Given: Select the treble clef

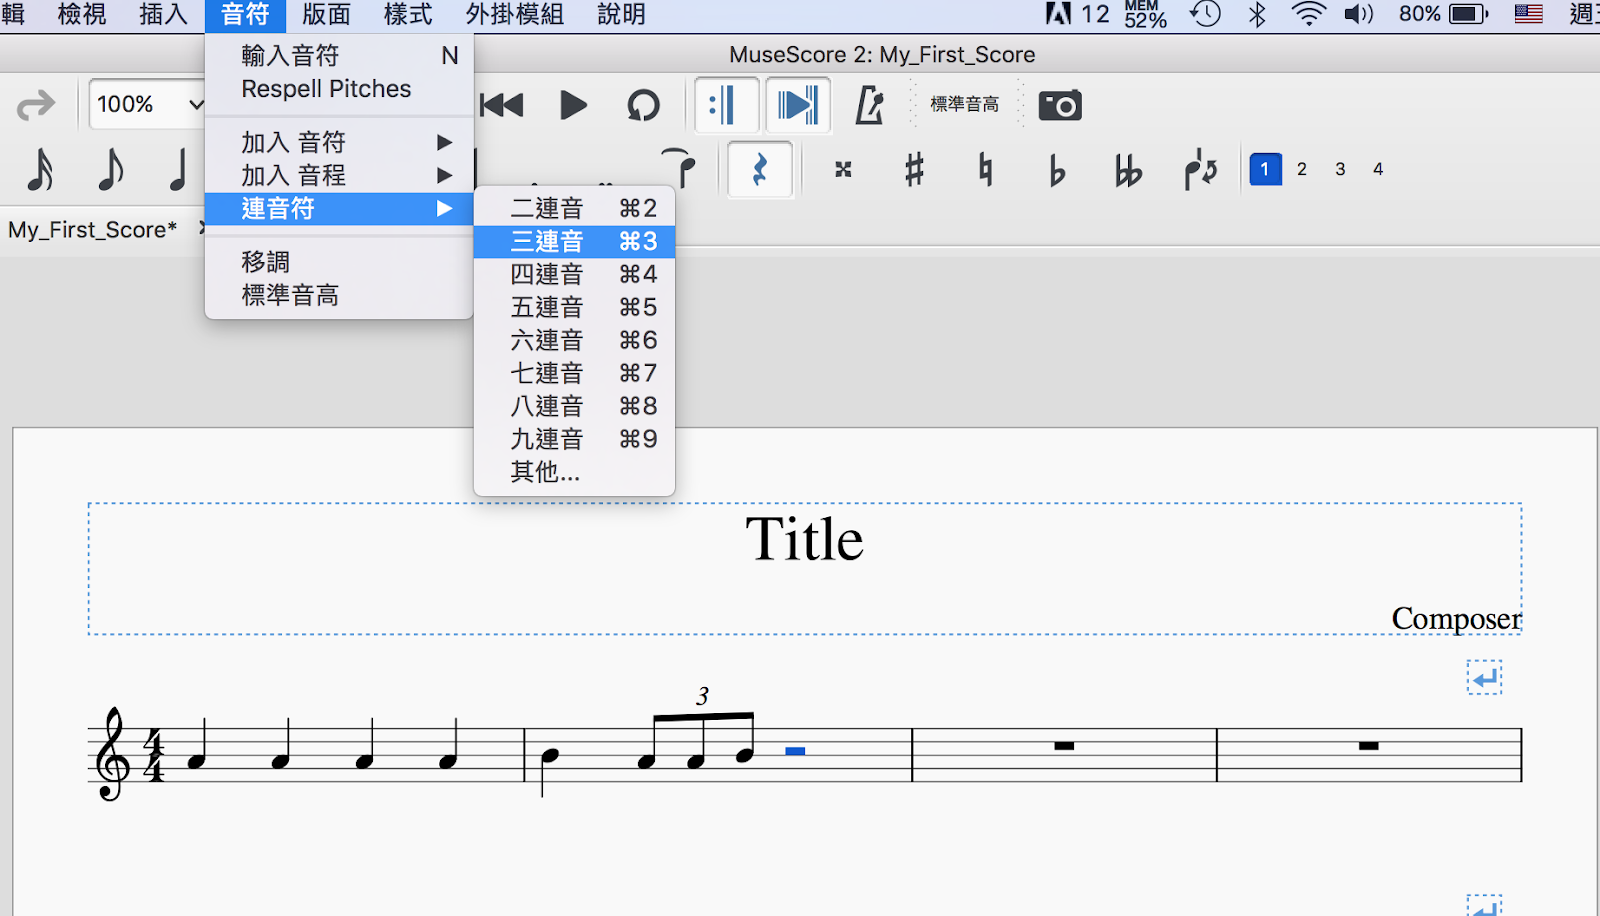Looking at the screenshot, I should (111, 753).
